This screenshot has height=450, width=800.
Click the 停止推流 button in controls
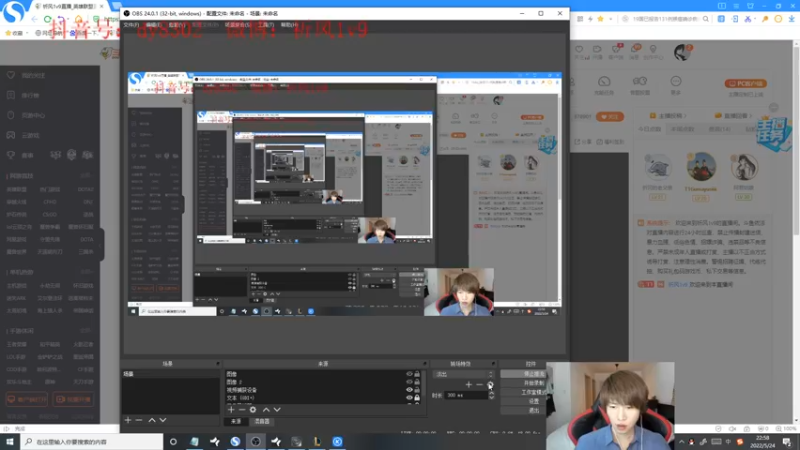523,374
